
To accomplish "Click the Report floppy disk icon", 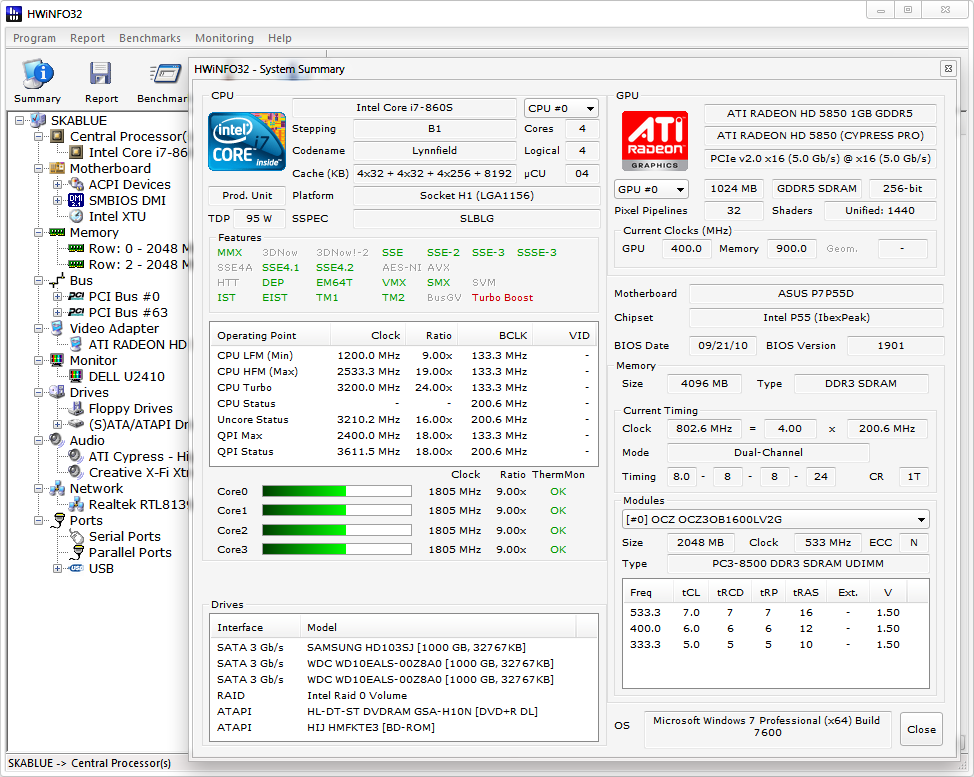I will point(100,75).
